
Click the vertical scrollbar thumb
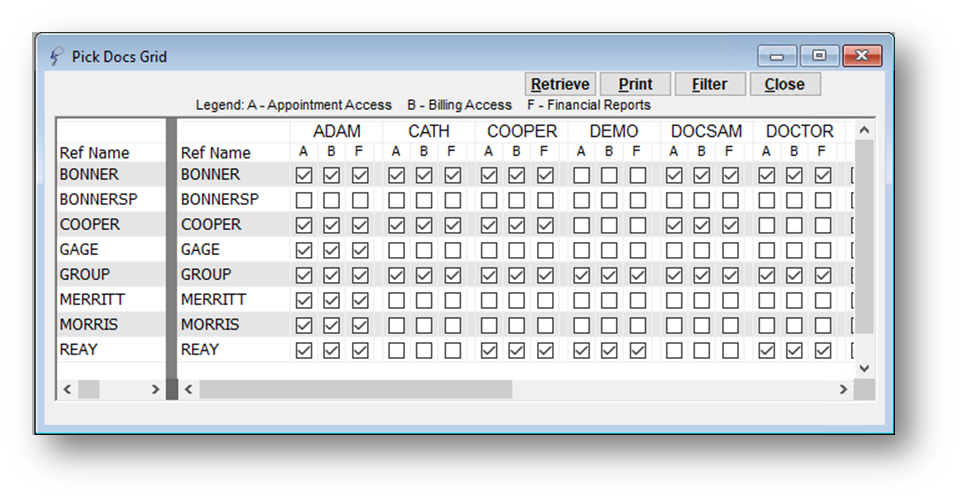864,236
